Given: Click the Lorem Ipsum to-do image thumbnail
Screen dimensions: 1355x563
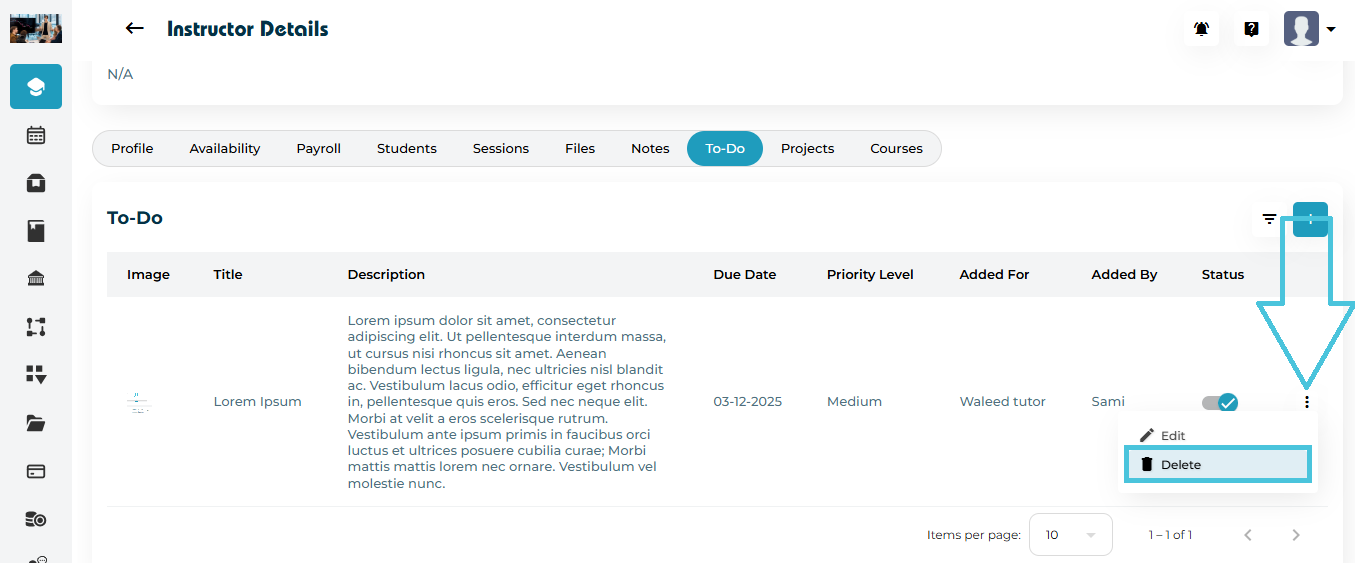Looking at the screenshot, I should 139,402.
